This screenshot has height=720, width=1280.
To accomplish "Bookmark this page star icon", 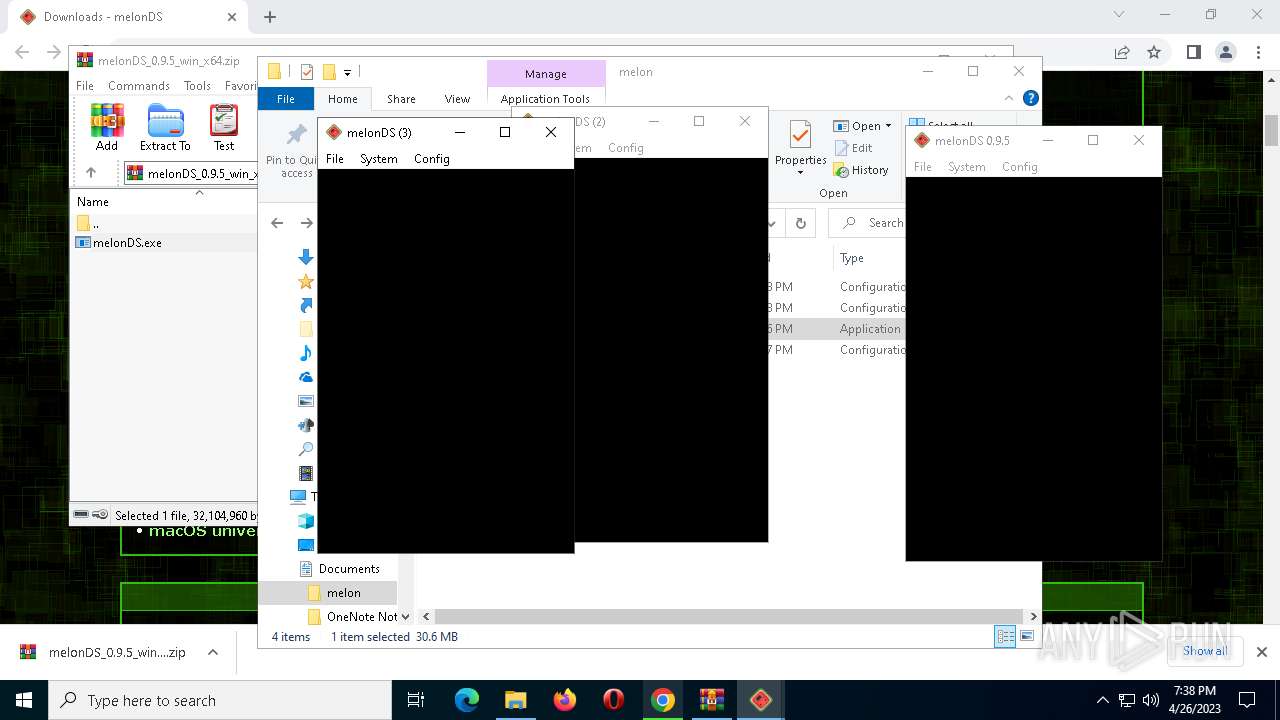I will pyautogui.click(x=1154, y=52).
